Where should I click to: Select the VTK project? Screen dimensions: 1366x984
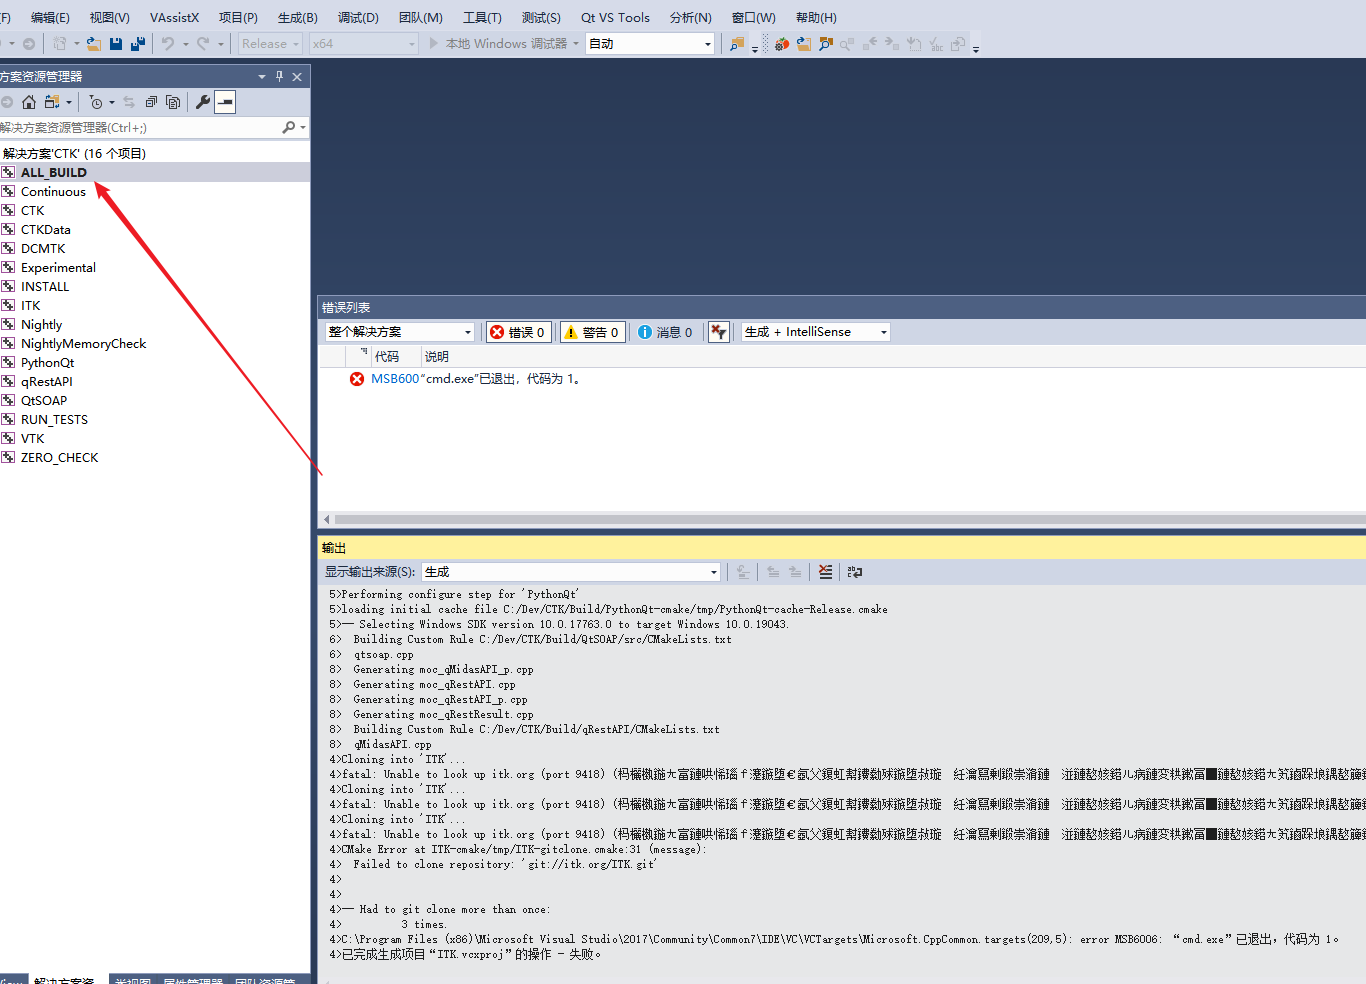point(33,438)
